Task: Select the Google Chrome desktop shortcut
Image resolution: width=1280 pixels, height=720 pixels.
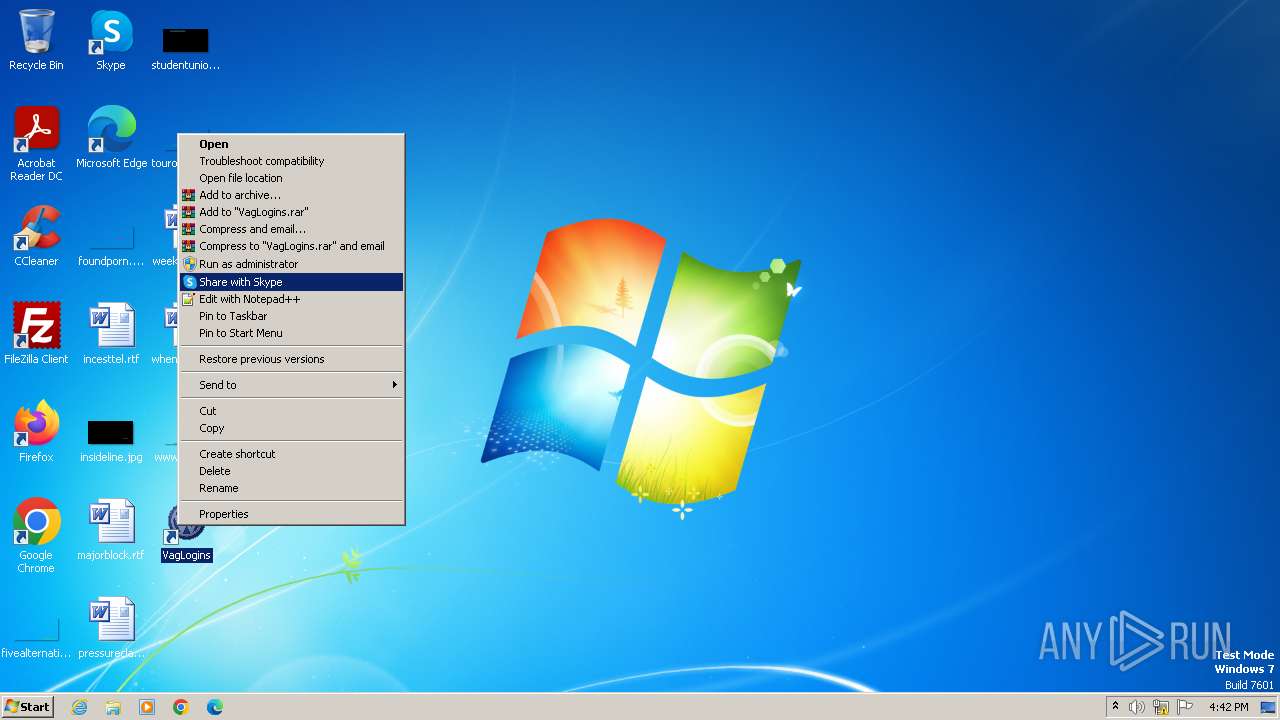Action: [x=36, y=535]
